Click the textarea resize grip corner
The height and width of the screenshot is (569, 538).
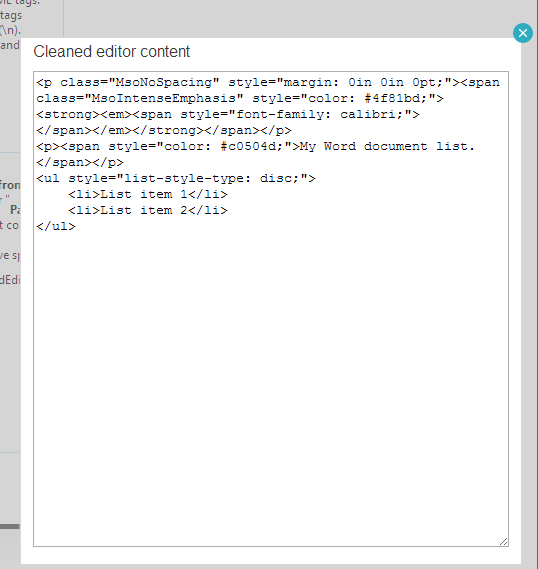click(x=504, y=541)
